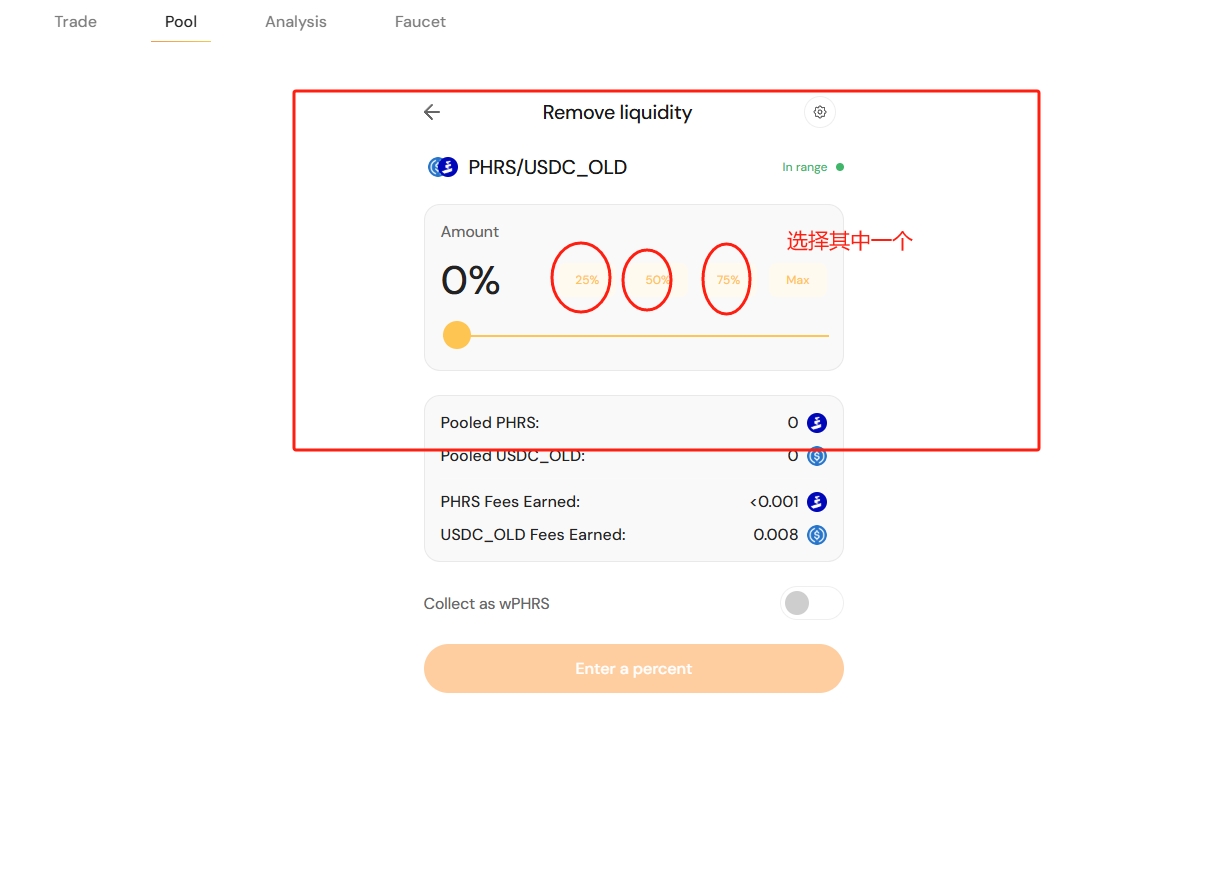Click the PHRS/USDC_OLD pair token icon
The image size is (1222, 875).
tap(442, 167)
